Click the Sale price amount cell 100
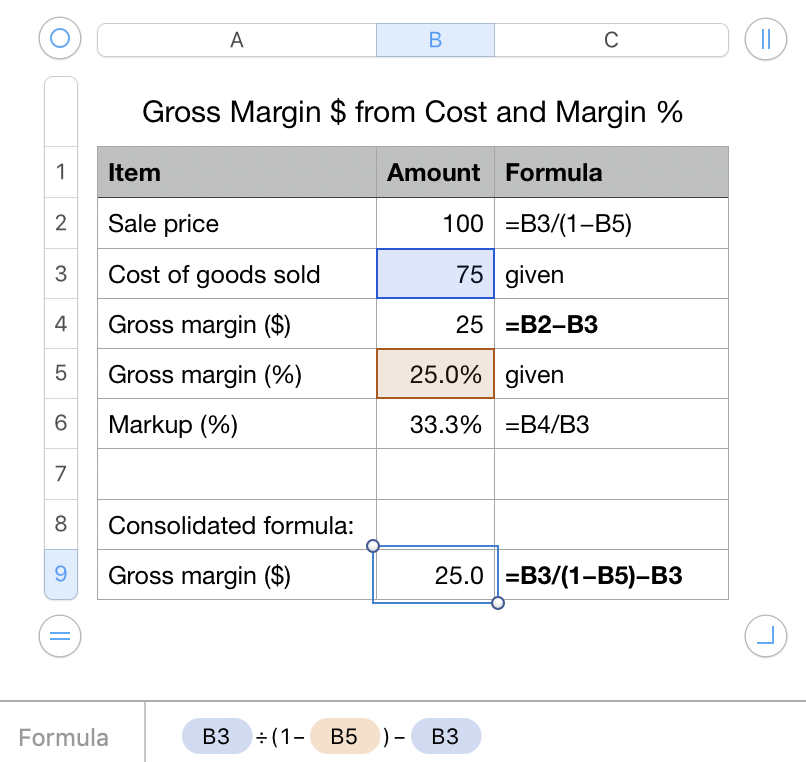 pos(435,223)
